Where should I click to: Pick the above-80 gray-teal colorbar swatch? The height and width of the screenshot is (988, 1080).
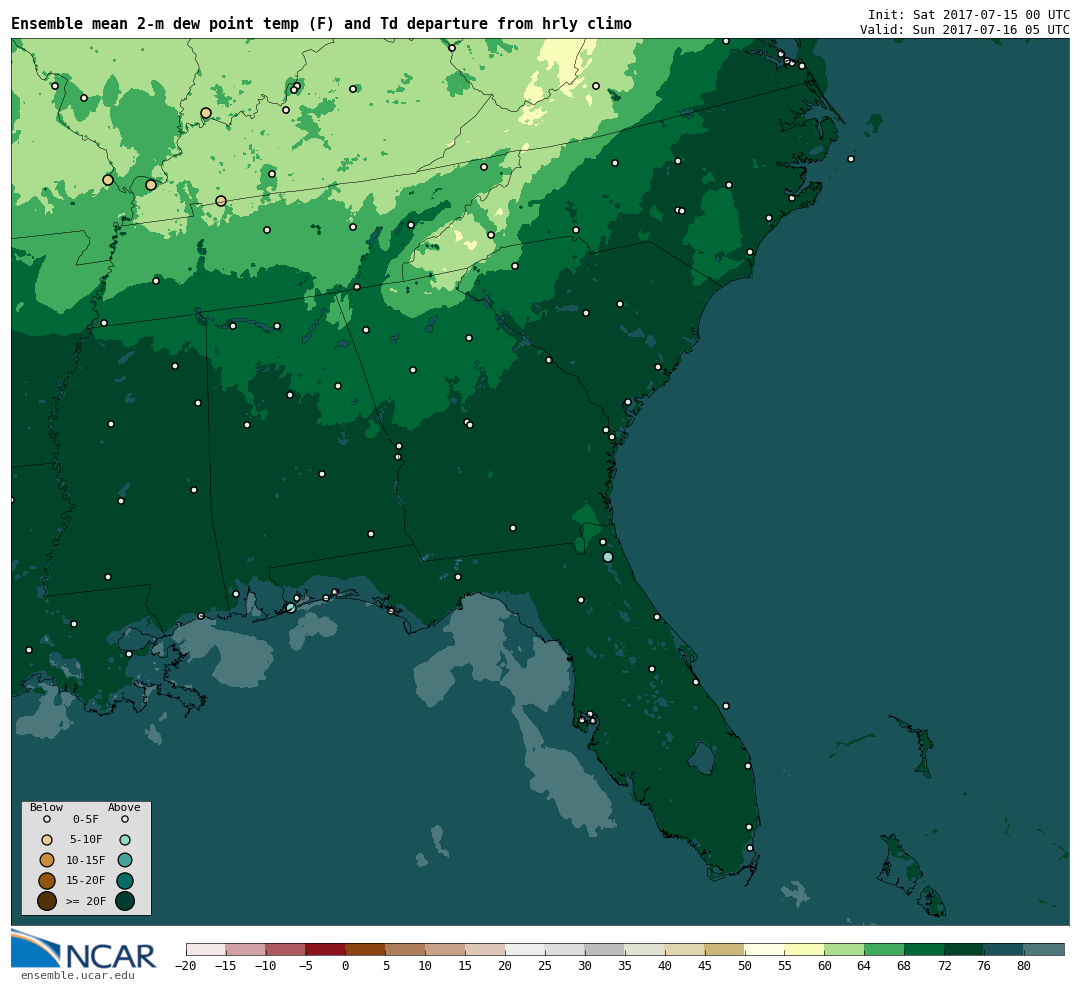pos(1044,949)
